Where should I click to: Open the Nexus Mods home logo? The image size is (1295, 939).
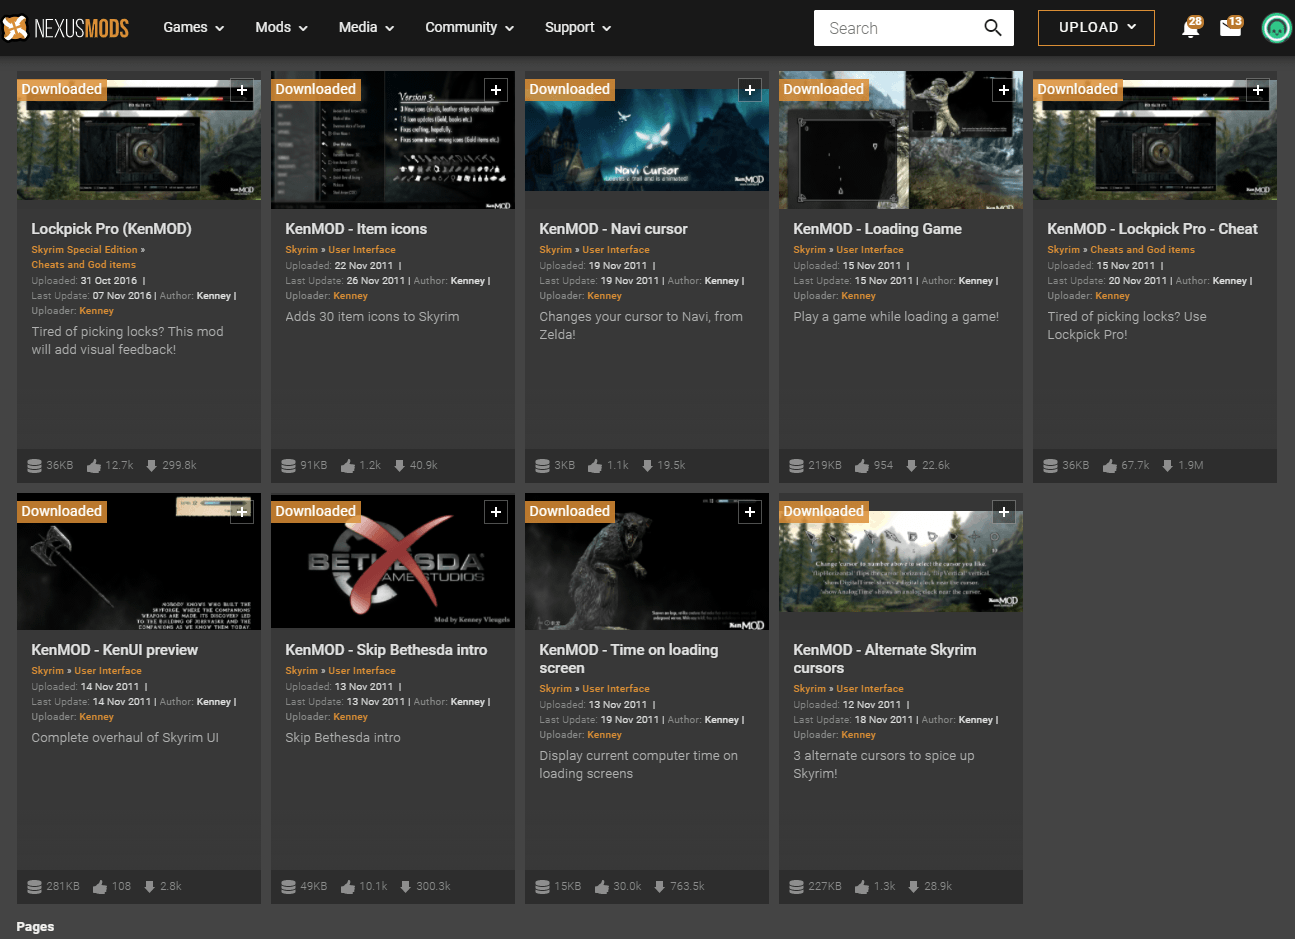(x=66, y=28)
